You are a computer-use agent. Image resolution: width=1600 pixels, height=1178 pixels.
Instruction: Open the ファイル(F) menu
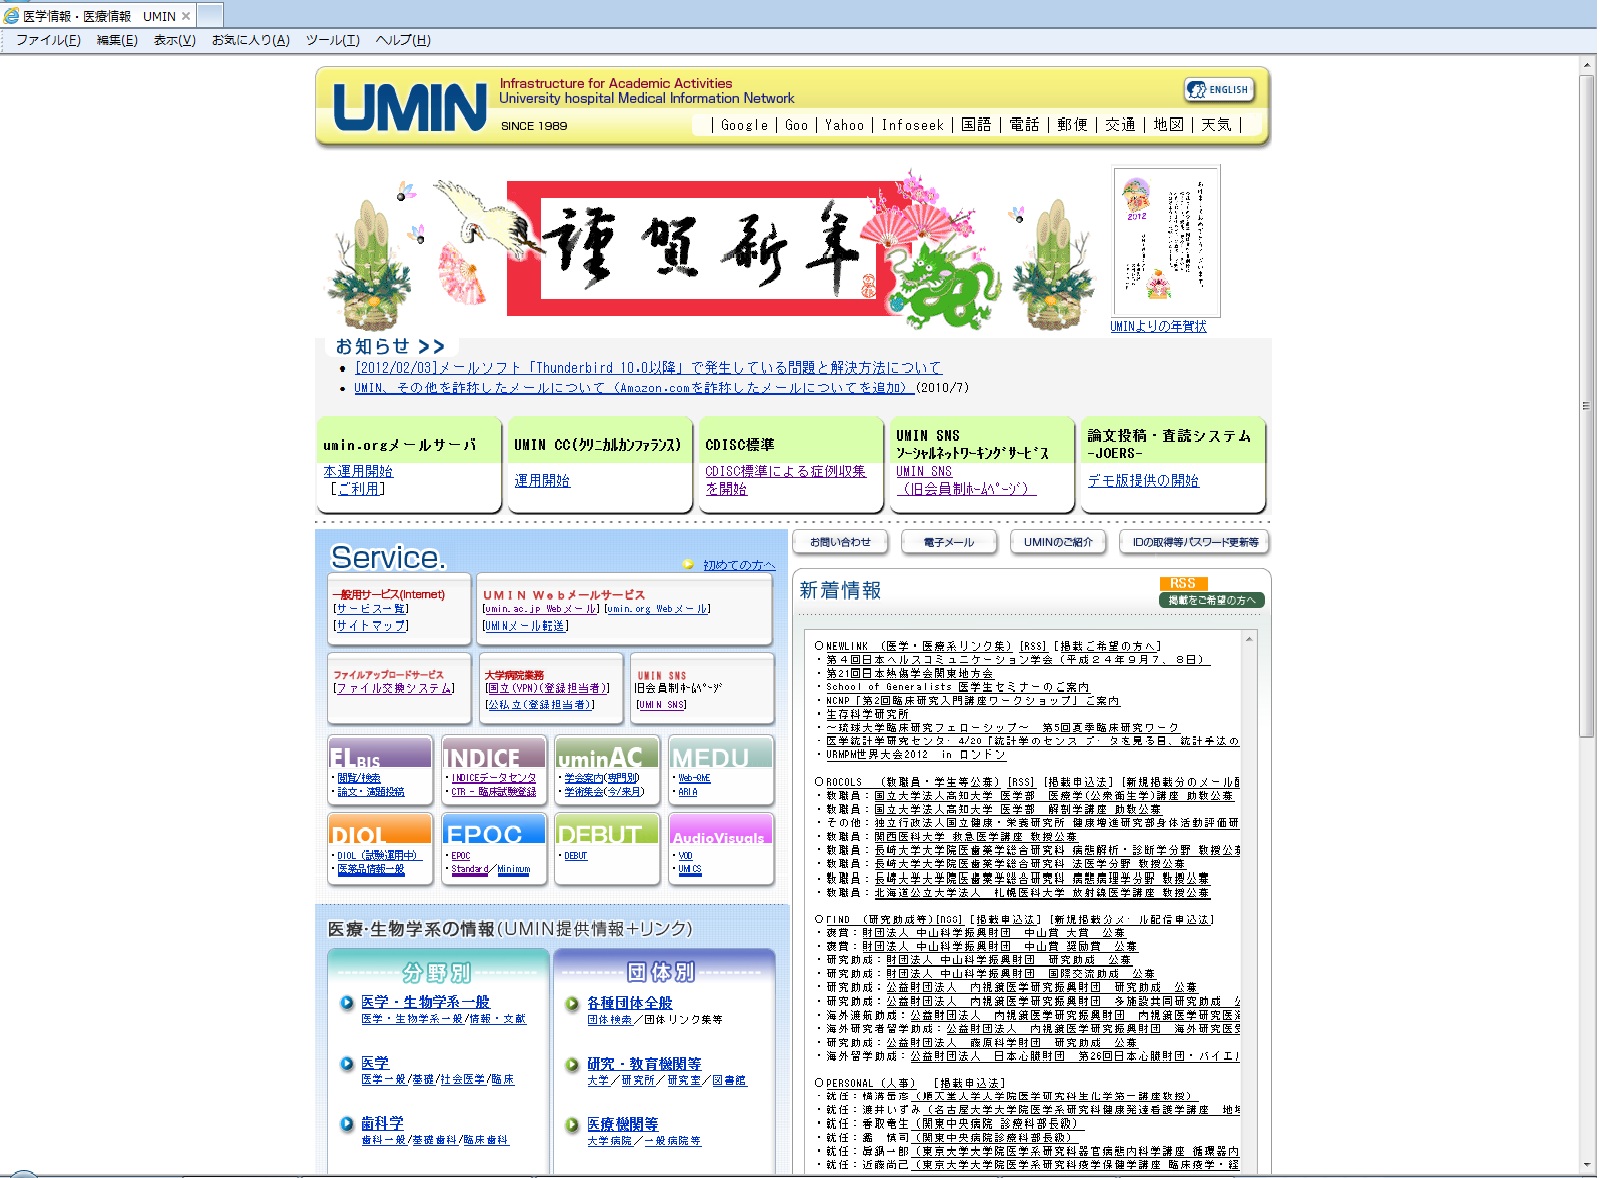point(48,40)
